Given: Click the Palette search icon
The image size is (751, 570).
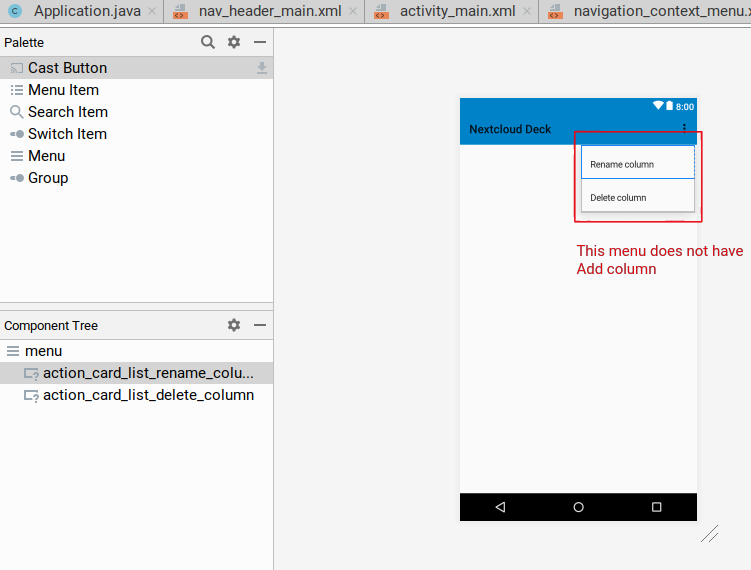Looking at the screenshot, I should (x=207, y=42).
